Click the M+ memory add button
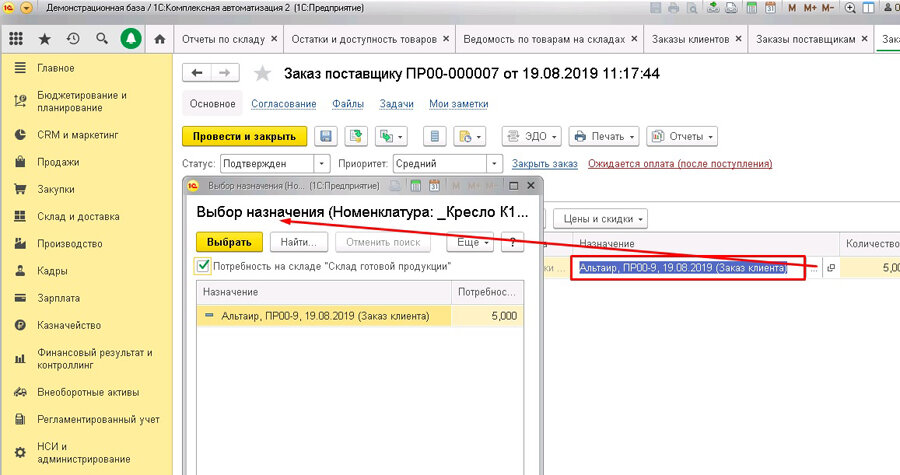The height and width of the screenshot is (475, 900). (810, 8)
